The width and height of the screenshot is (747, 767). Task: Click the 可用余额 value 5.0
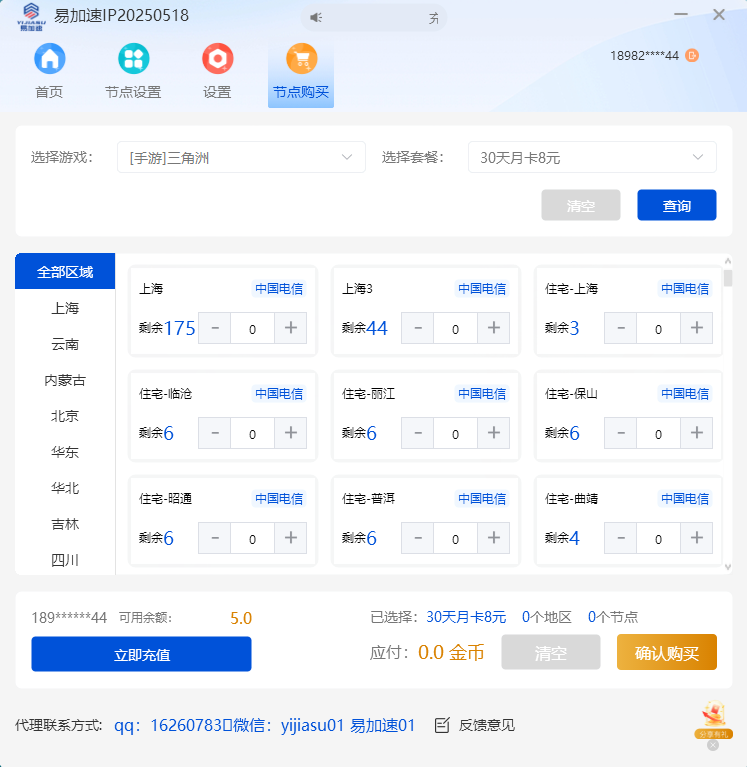pyautogui.click(x=241, y=618)
